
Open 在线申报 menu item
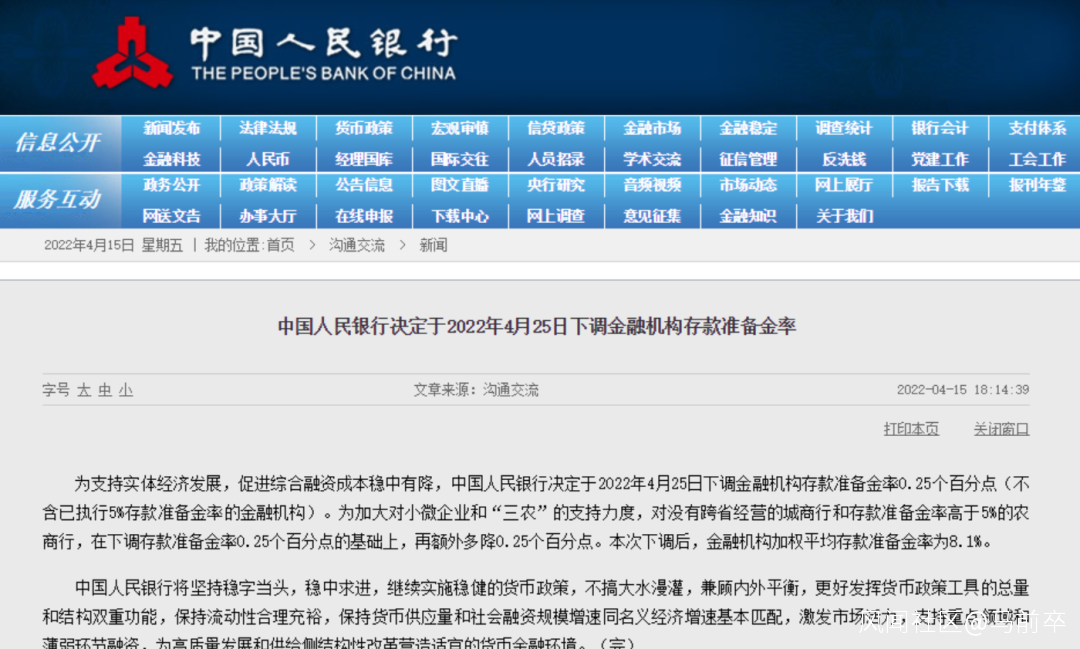(364, 216)
